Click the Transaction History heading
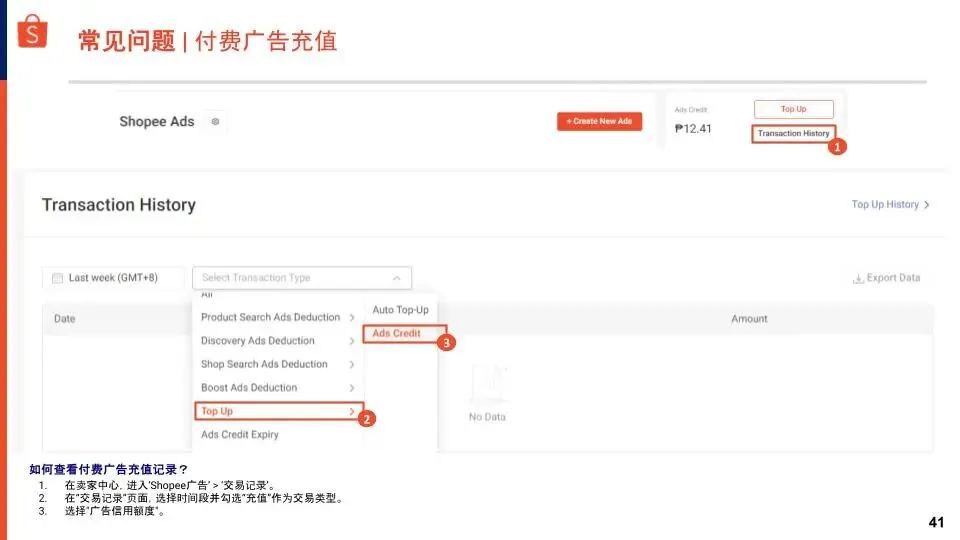The width and height of the screenshot is (960, 540). pyautogui.click(x=119, y=204)
